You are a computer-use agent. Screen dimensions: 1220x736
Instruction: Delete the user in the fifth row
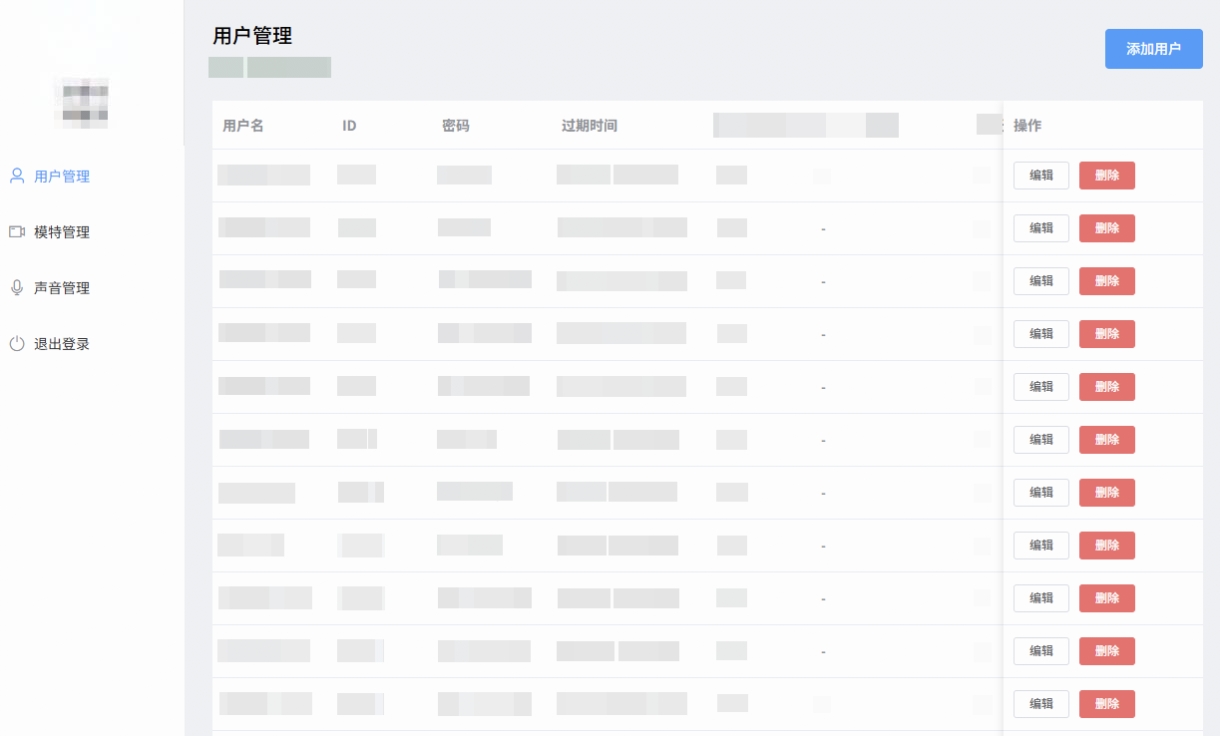point(1106,387)
